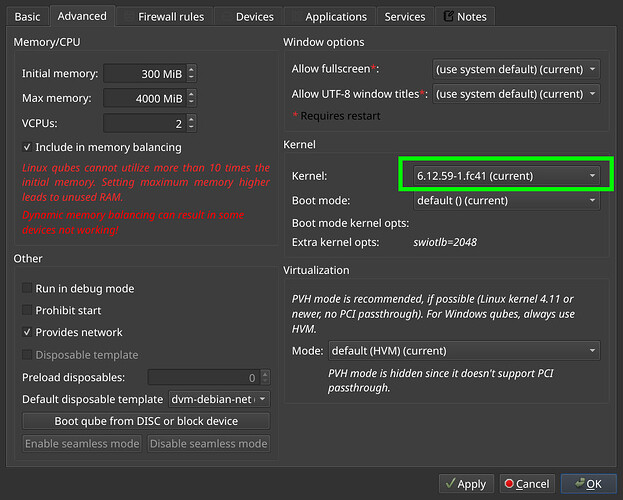Open the Applications tab
The height and width of the screenshot is (500, 623).
click(335, 16)
